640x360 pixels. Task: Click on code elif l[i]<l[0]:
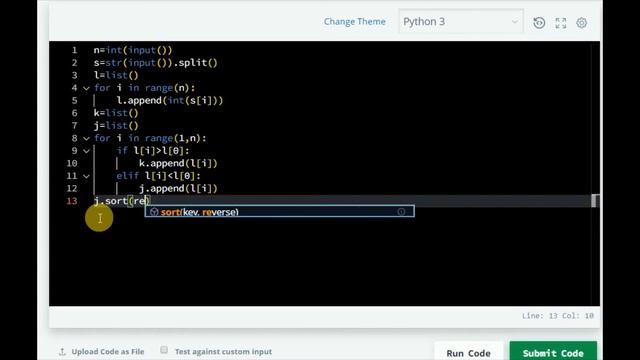click(x=158, y=176)
